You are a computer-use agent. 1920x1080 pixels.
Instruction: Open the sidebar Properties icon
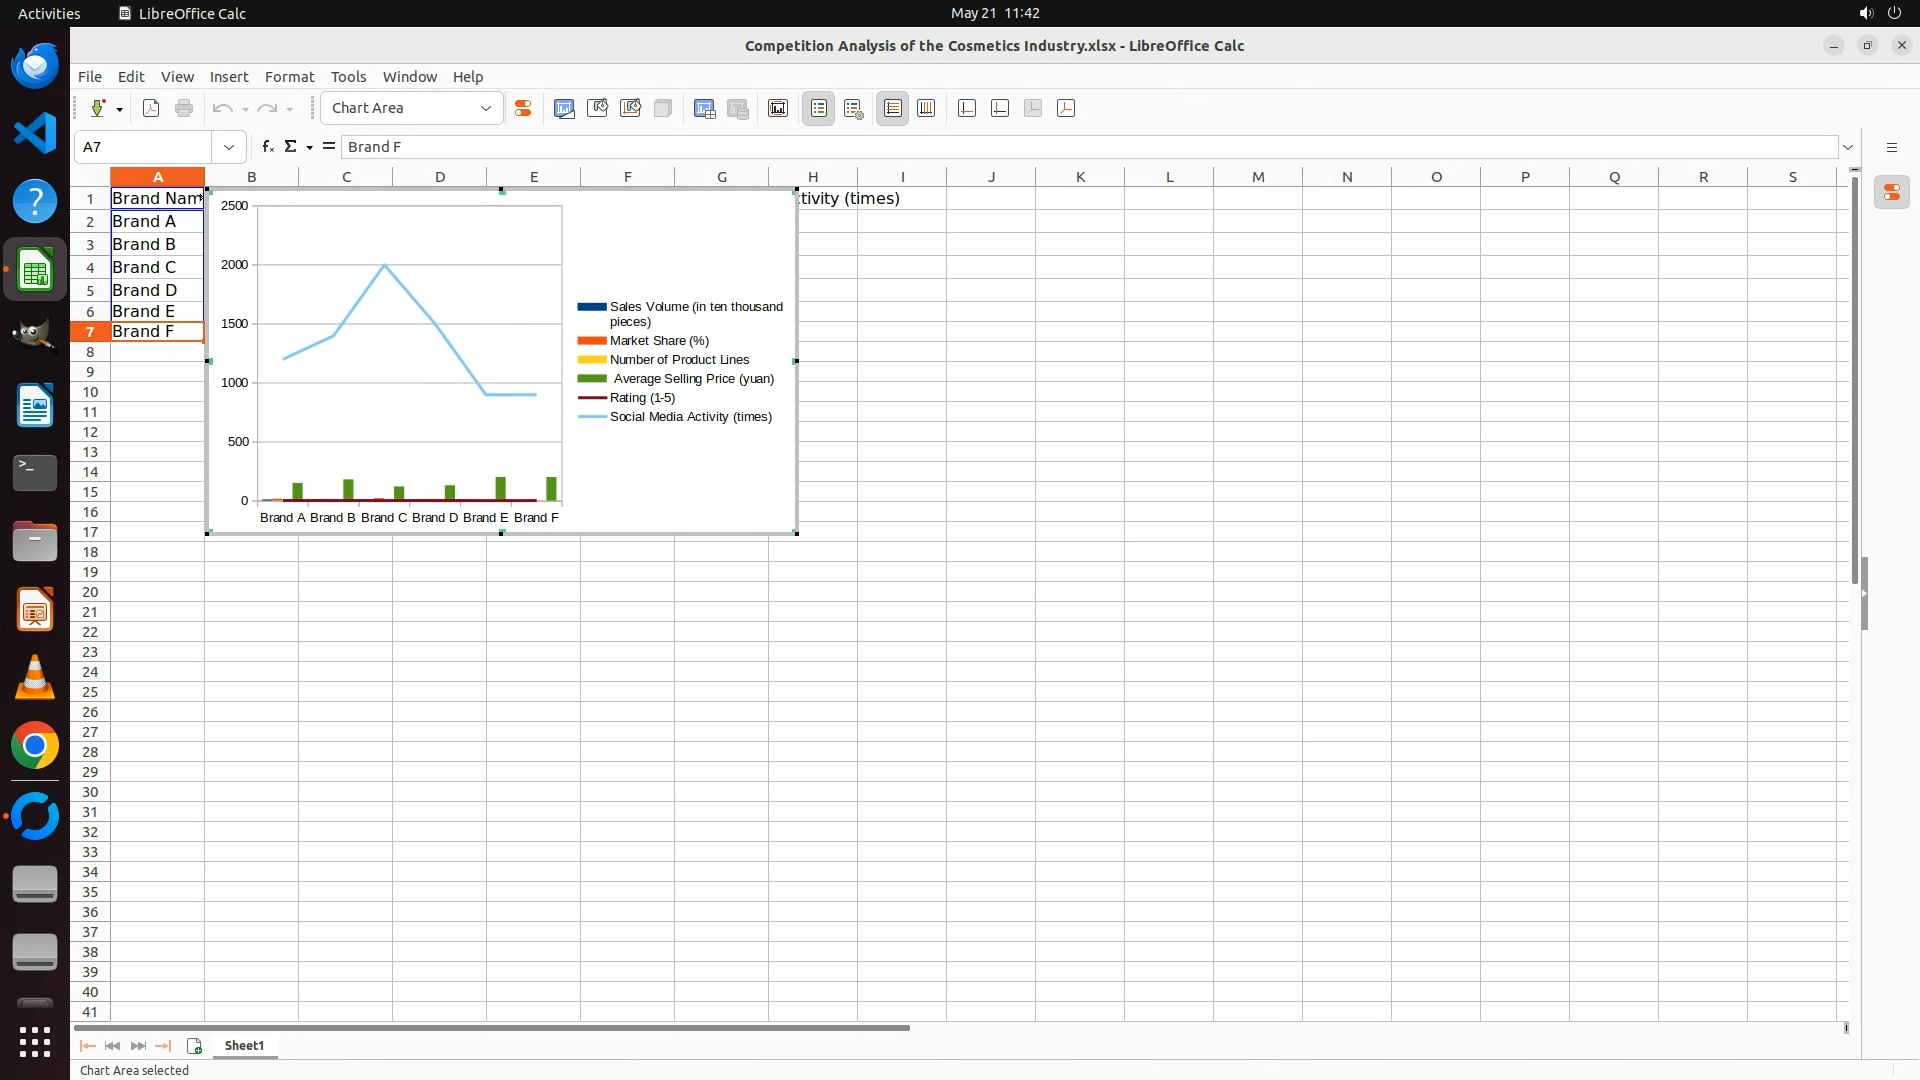tap(1892, 192)
